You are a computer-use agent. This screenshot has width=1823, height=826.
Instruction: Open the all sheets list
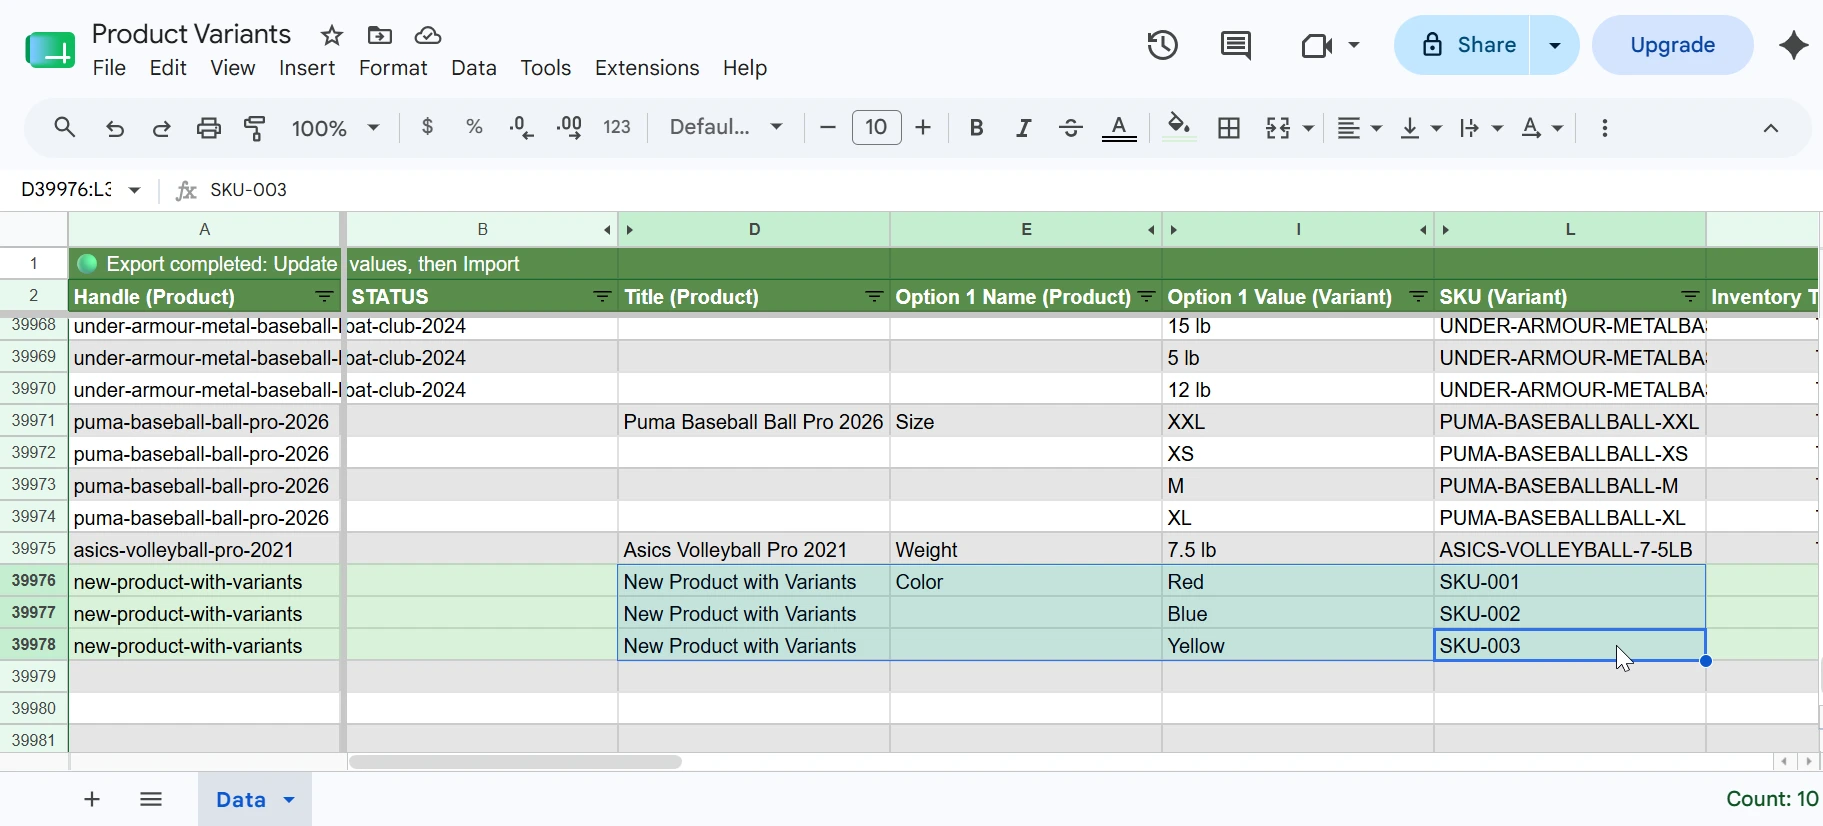click(x=151, y=799)
